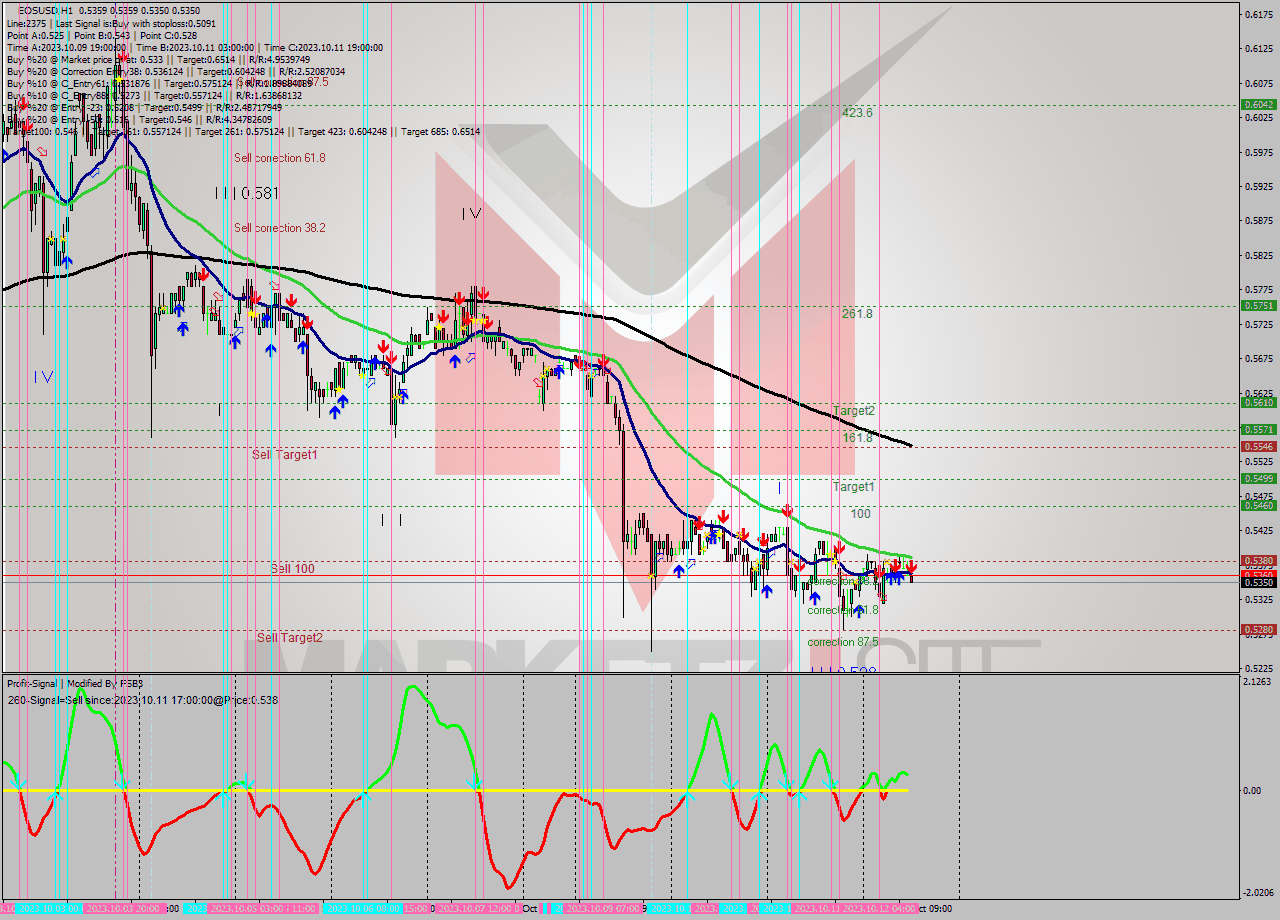Click the 0.5925 price axis value
The image size is (1280, 920).
coord(1259,187)
